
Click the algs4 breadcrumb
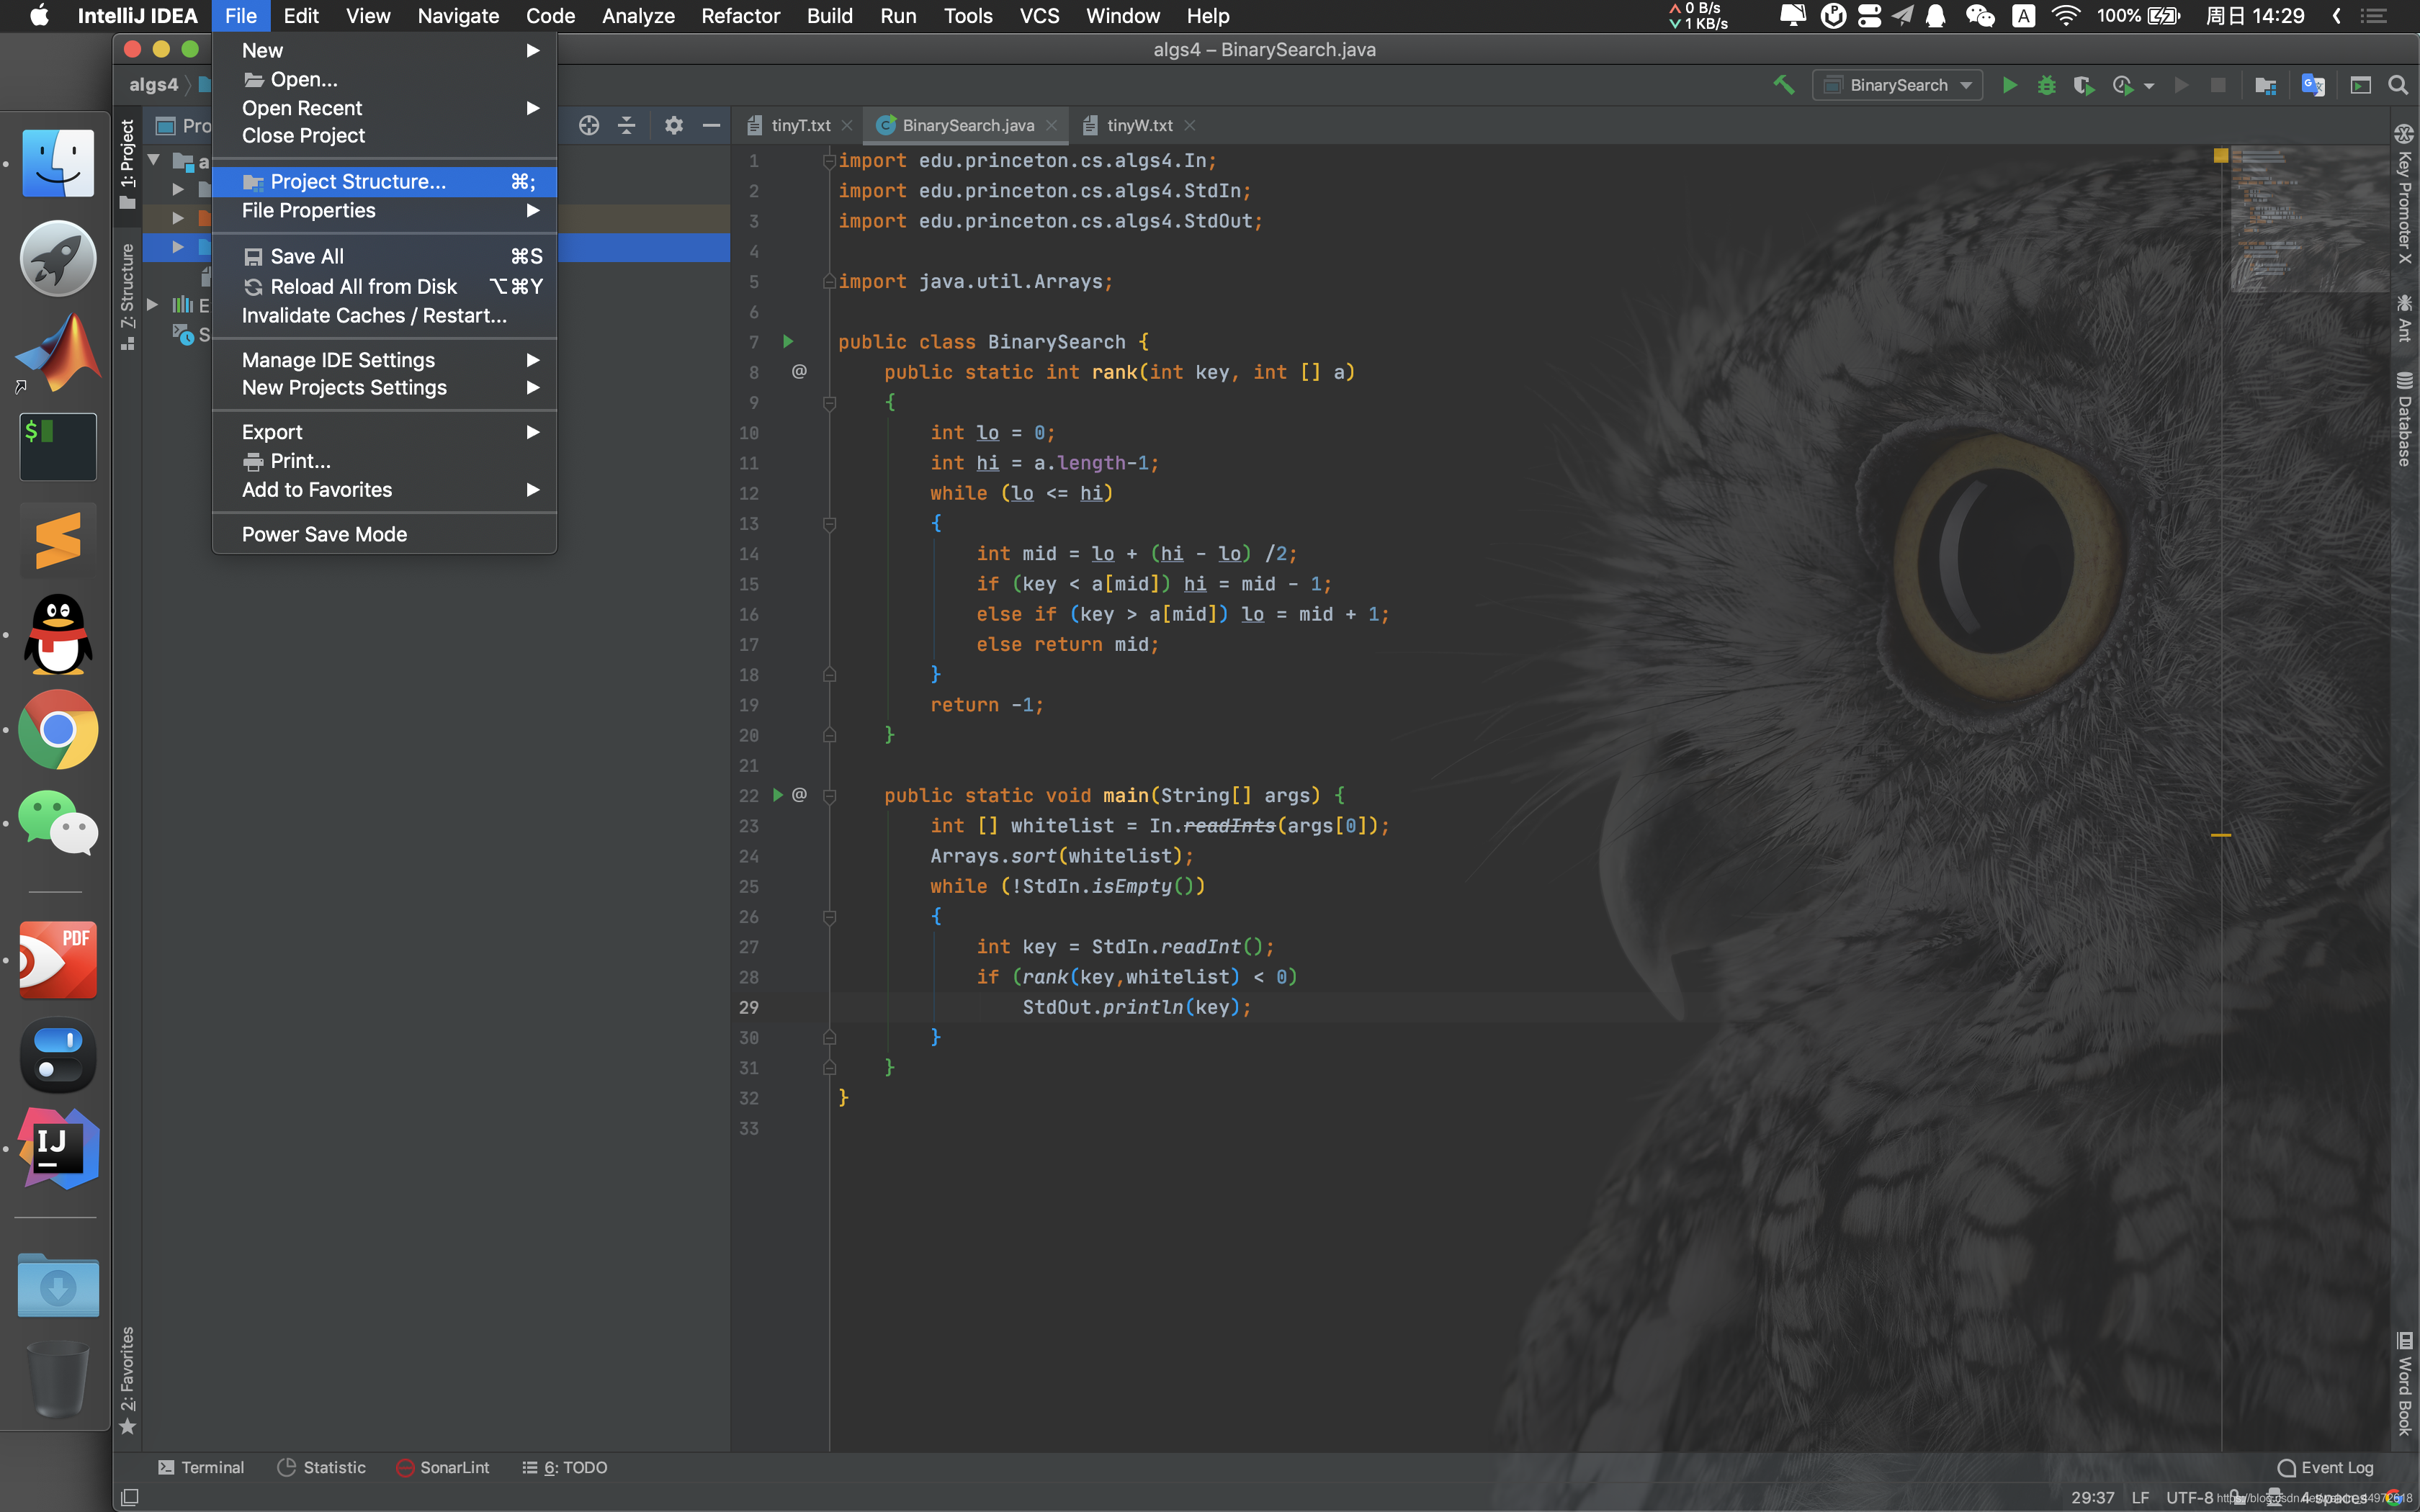click(153, 84)
